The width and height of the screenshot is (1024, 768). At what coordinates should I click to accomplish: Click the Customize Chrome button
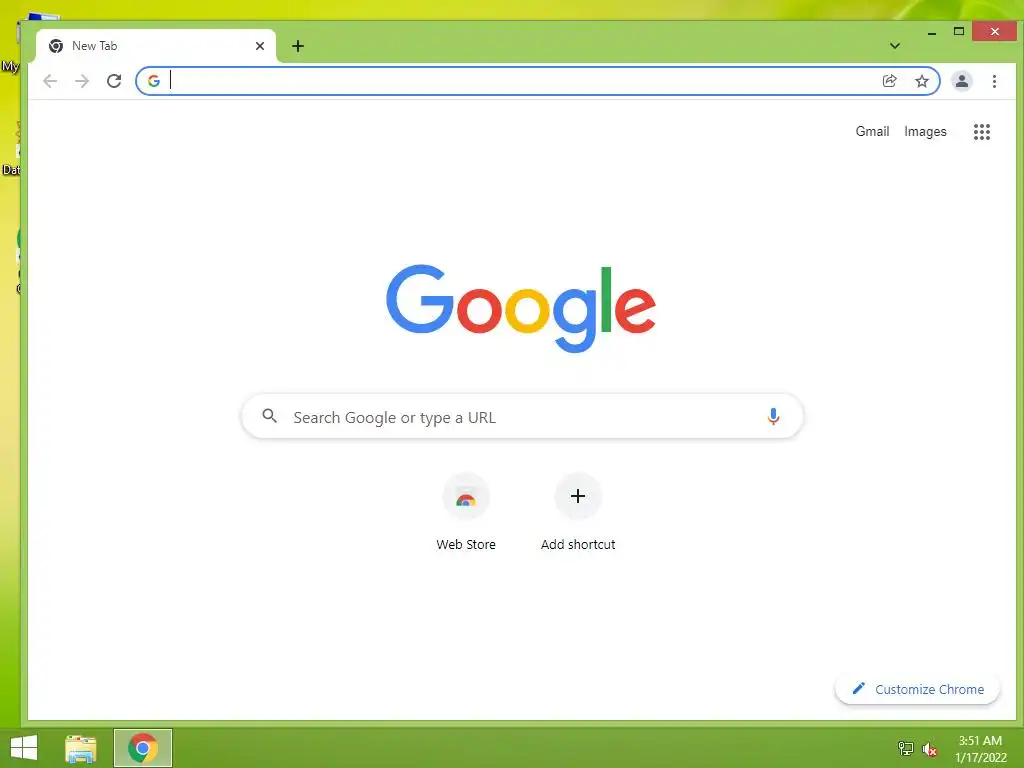point(917,689)
